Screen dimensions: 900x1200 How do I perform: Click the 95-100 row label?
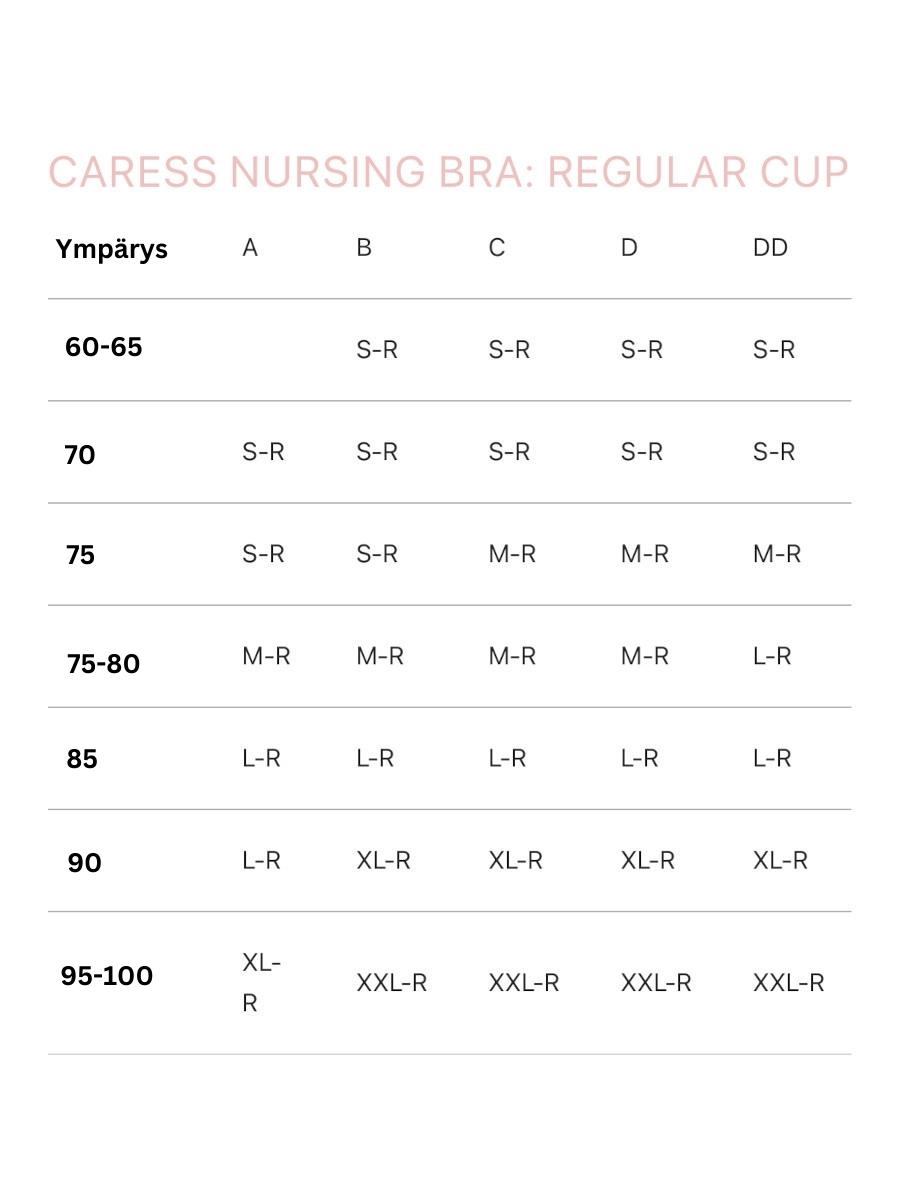pyautogui.click(x=107, y=976)
